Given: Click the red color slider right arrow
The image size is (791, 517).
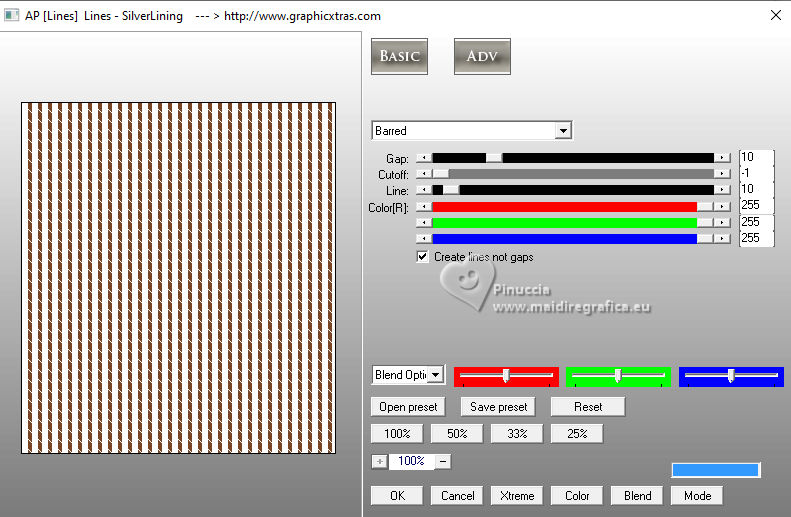Looking at the screenshot, I should [722, 207].
